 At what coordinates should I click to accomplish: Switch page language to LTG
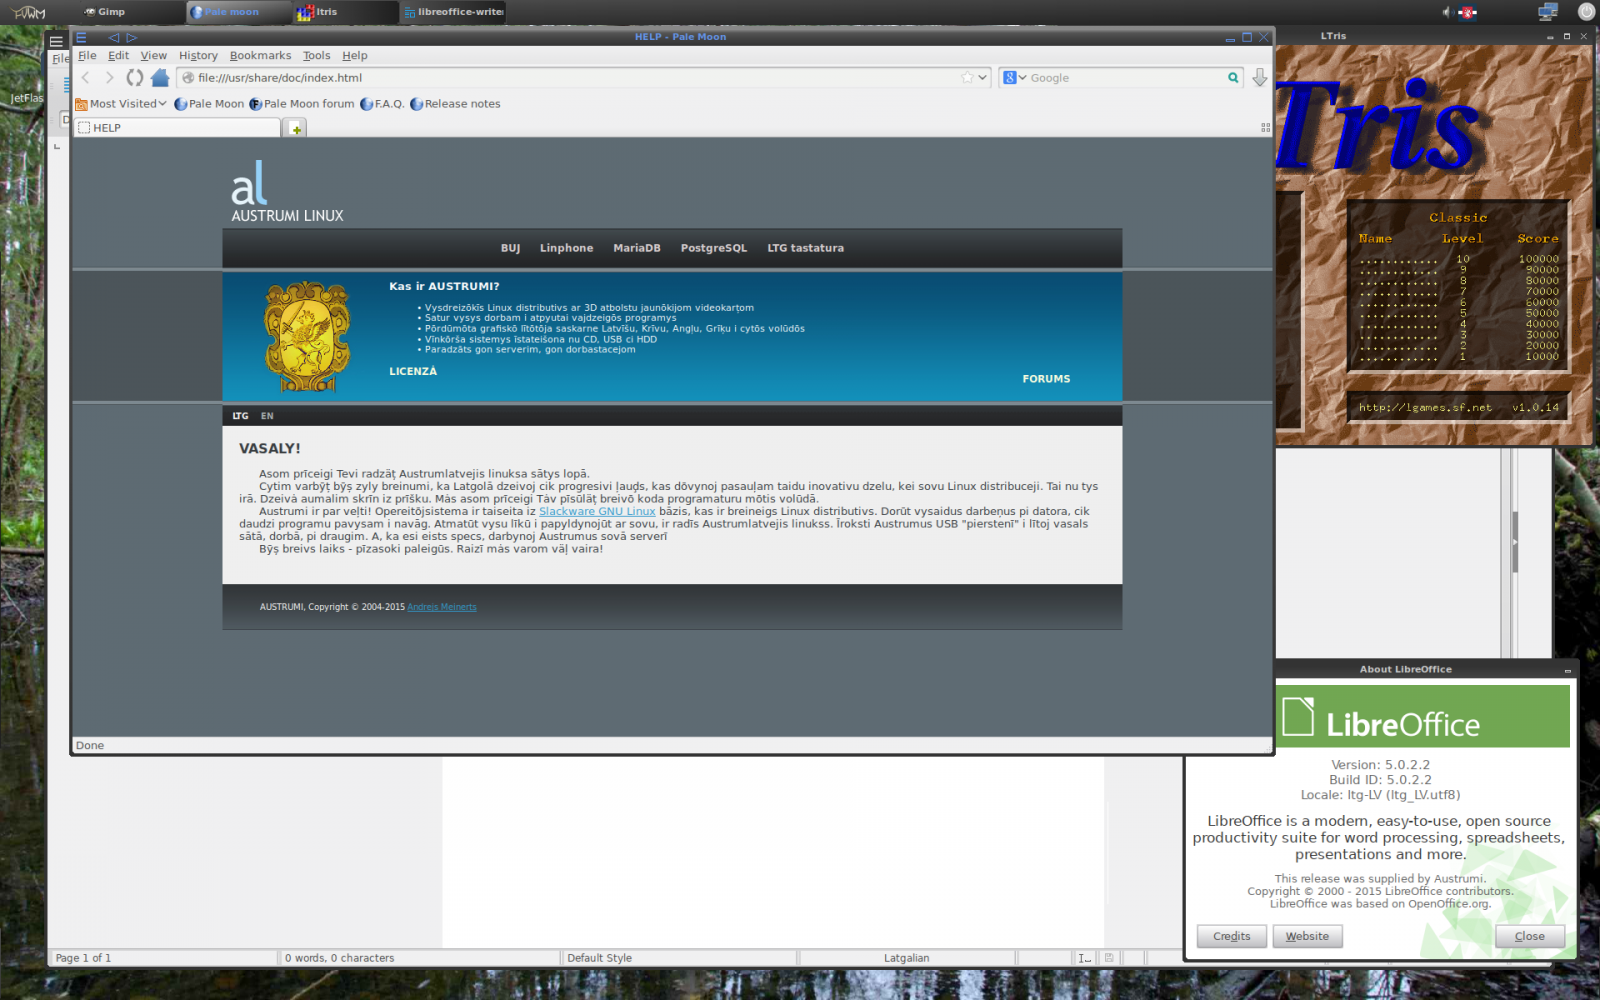(x=240, y=416)
